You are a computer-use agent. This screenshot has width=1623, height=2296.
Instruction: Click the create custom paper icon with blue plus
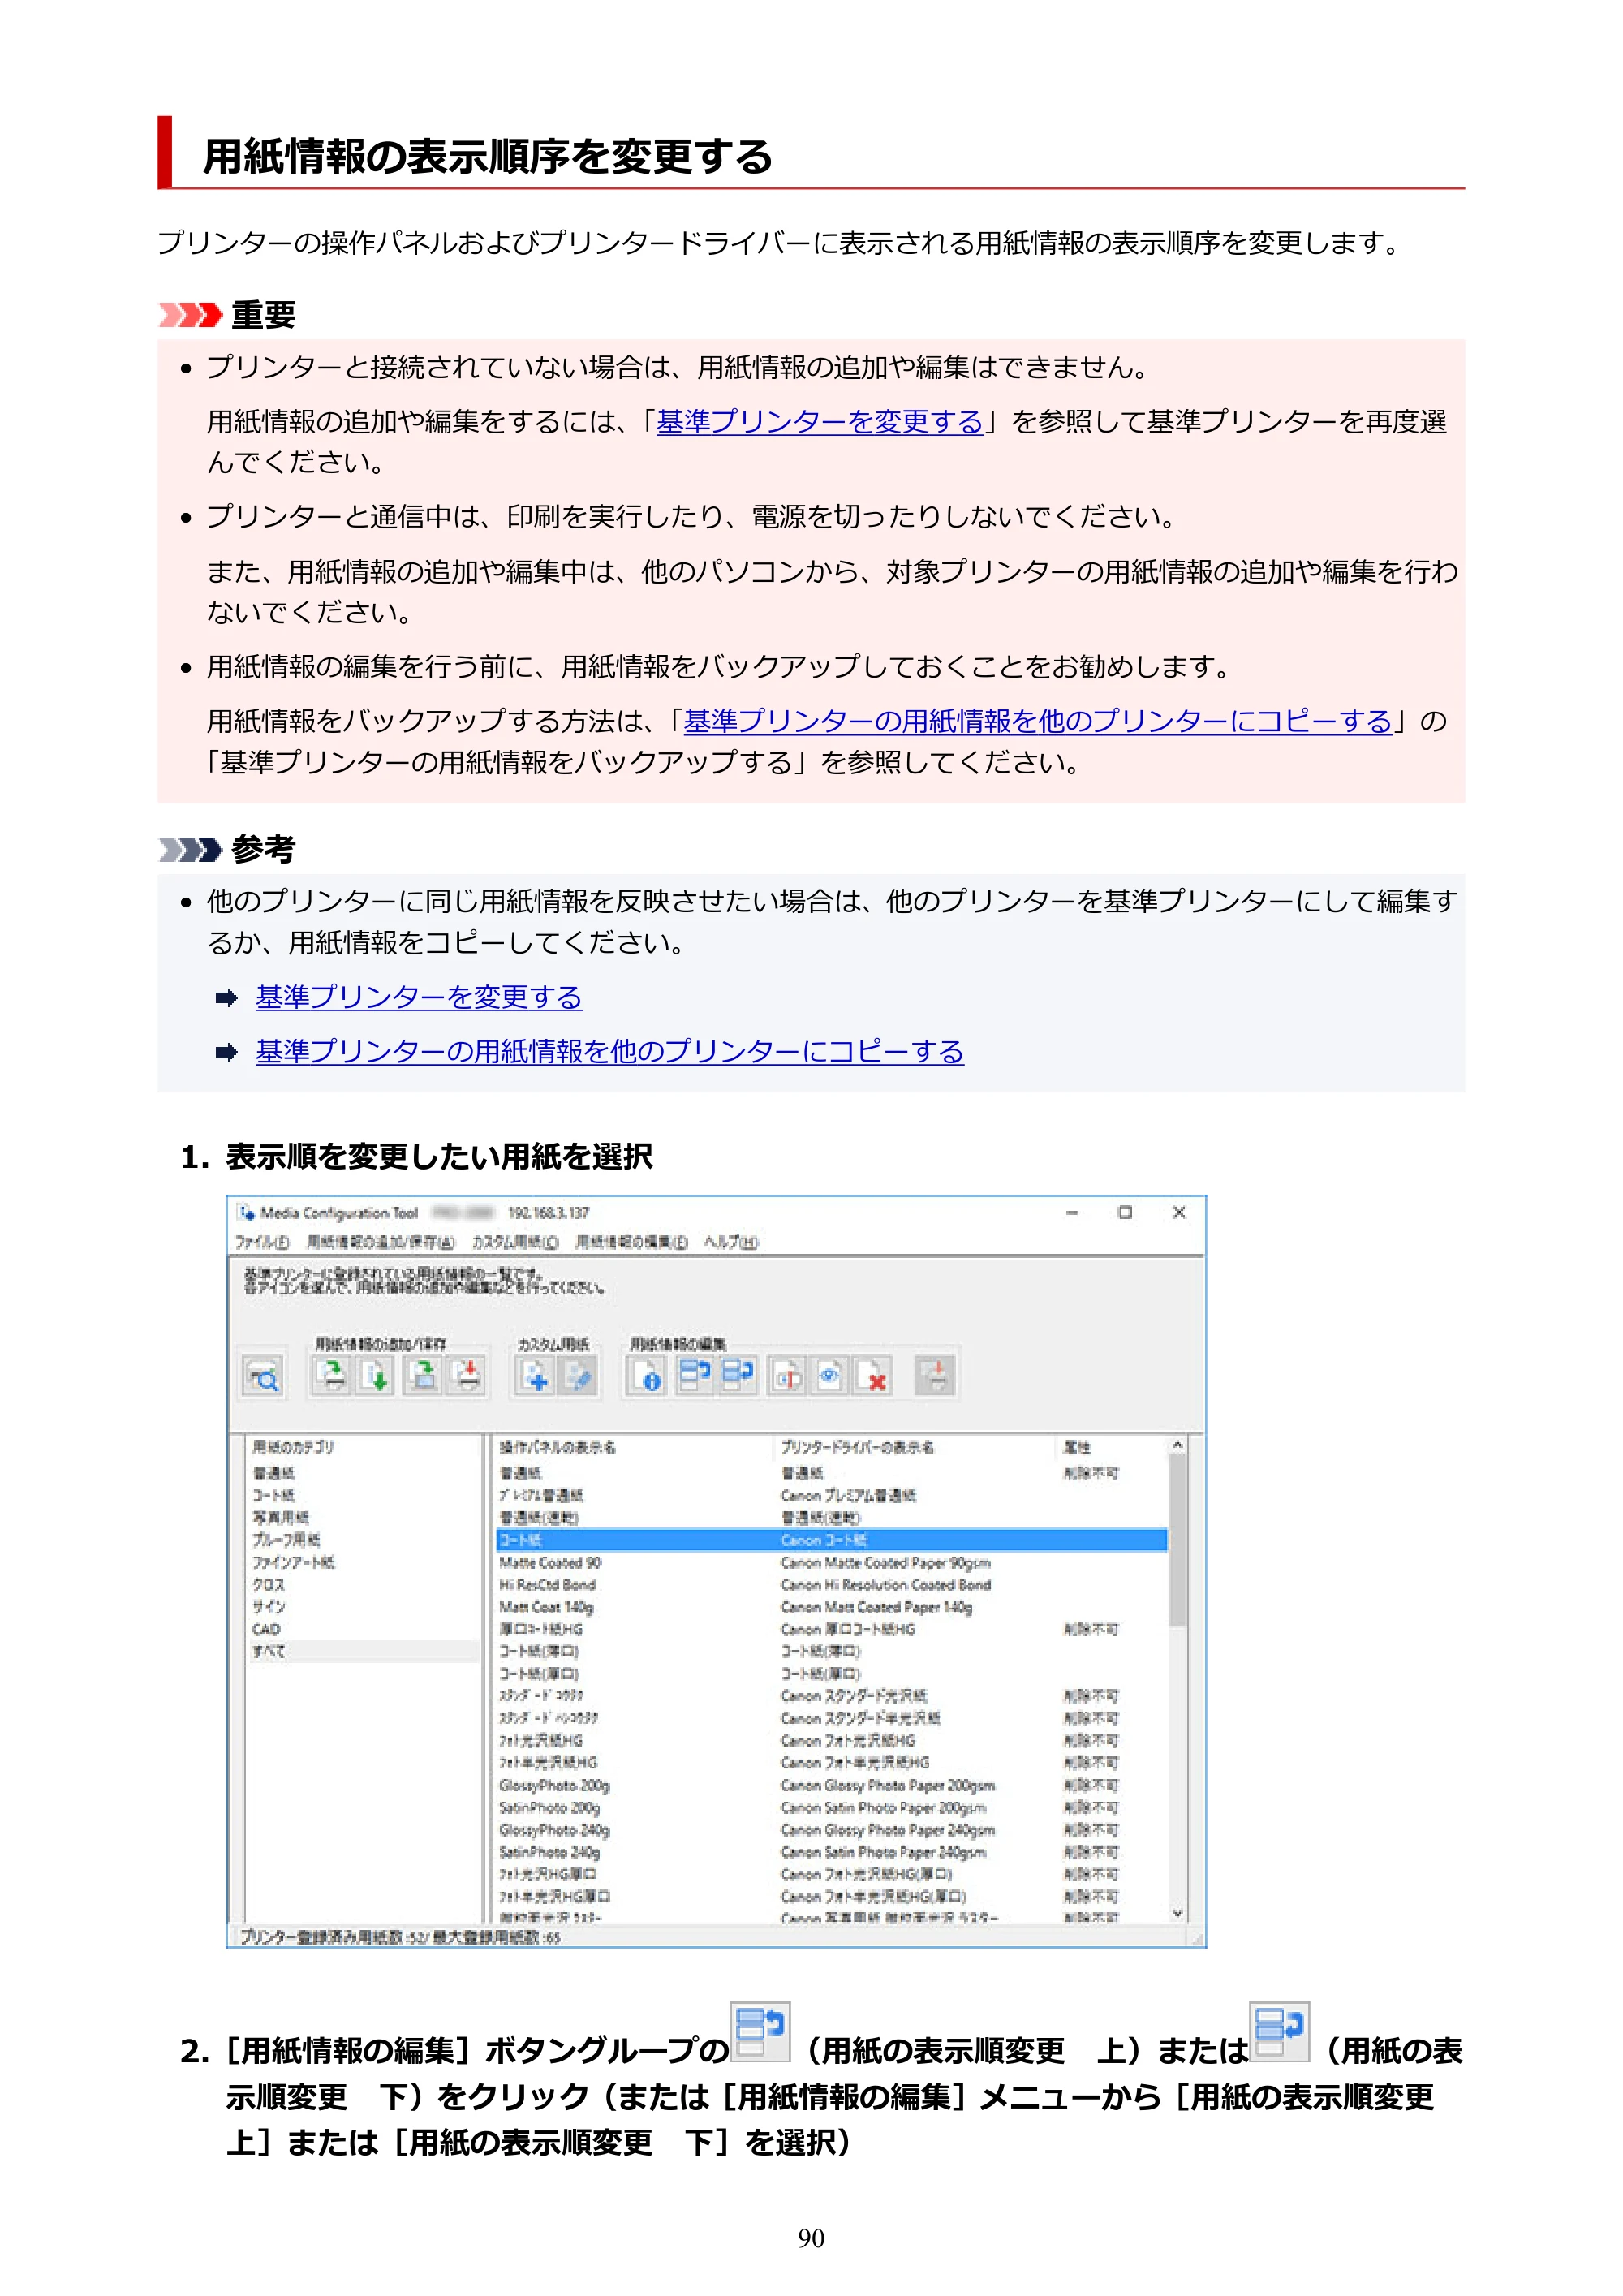[x=535, y=1376]
